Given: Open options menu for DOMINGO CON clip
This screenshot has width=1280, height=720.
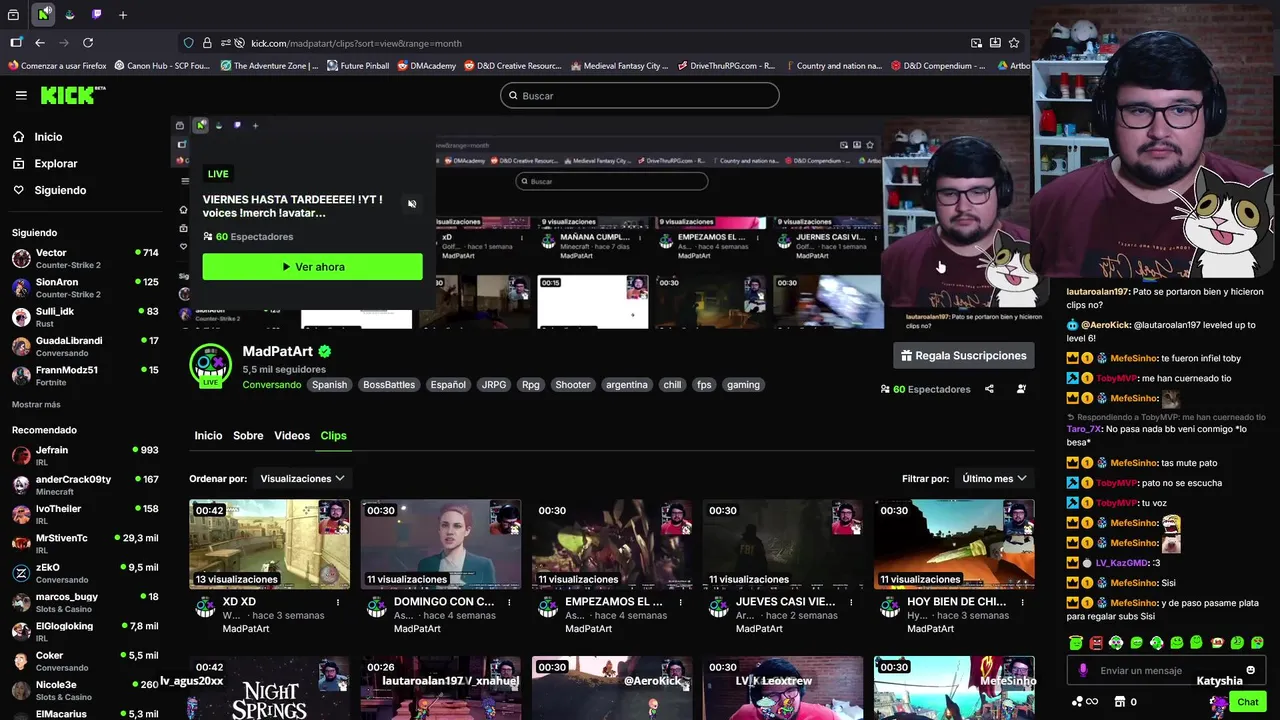Looking at the screenshot, I should pos(509,603).
